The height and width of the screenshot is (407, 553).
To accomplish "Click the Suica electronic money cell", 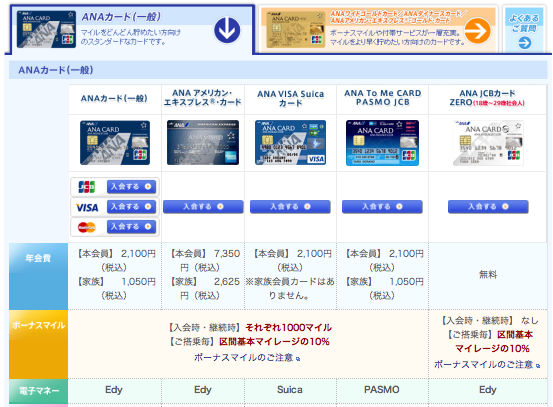I will click(x=290, y=390).
